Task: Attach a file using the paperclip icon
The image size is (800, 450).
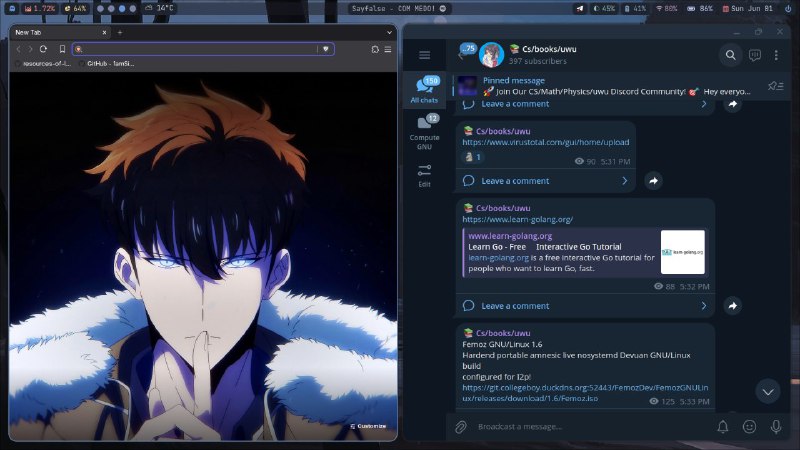Action: 461,427
